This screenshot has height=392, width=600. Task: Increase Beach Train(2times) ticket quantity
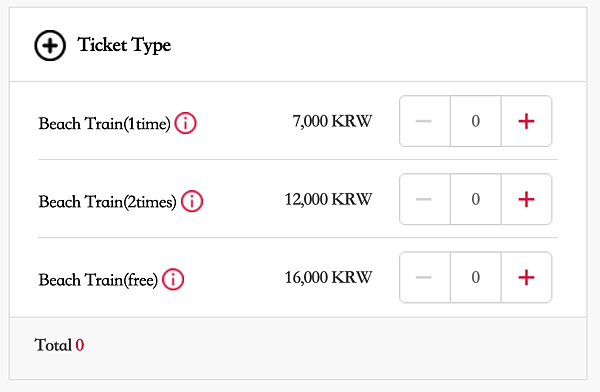(527, 199)
